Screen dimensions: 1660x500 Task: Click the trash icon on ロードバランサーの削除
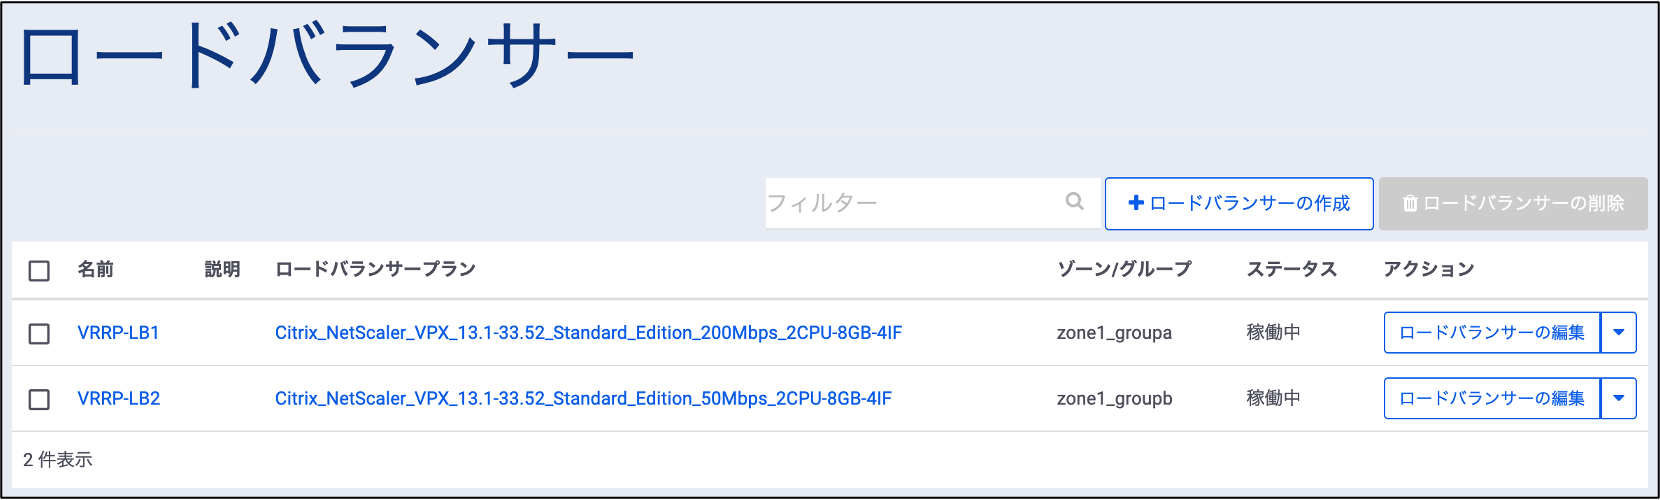pyautogui.click(x=1410, y=203)
